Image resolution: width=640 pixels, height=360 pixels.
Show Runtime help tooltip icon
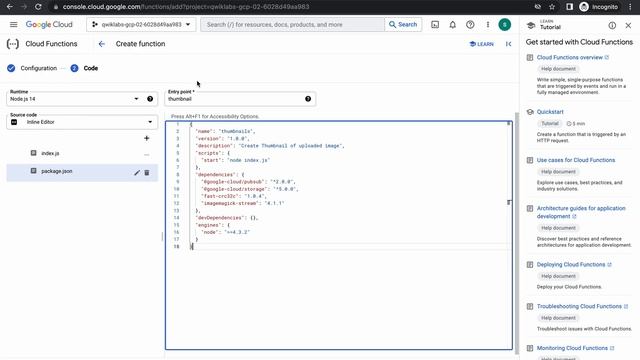(x=150, y=99)
